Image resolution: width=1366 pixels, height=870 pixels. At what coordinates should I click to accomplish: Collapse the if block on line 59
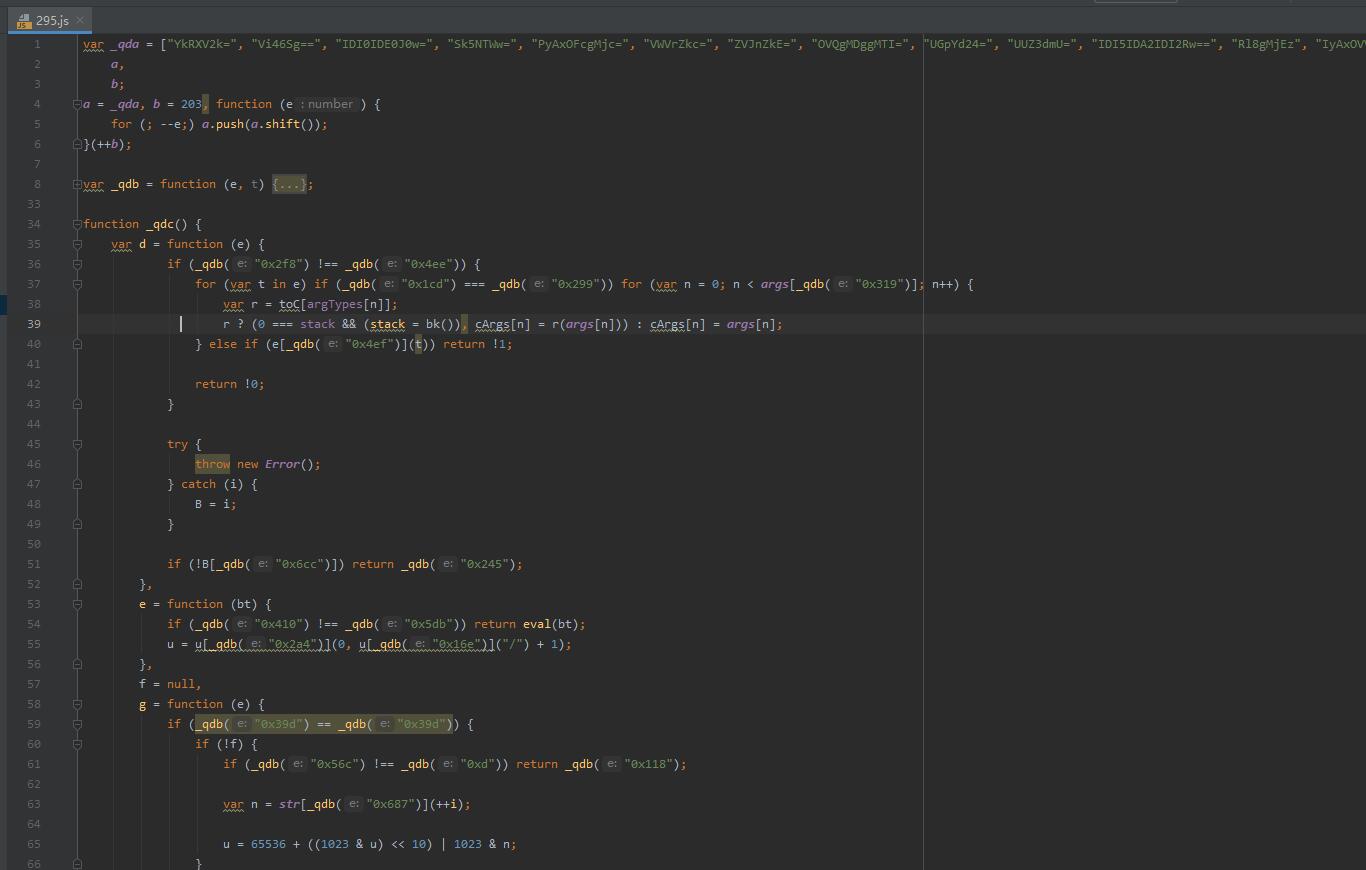point(77,724)
